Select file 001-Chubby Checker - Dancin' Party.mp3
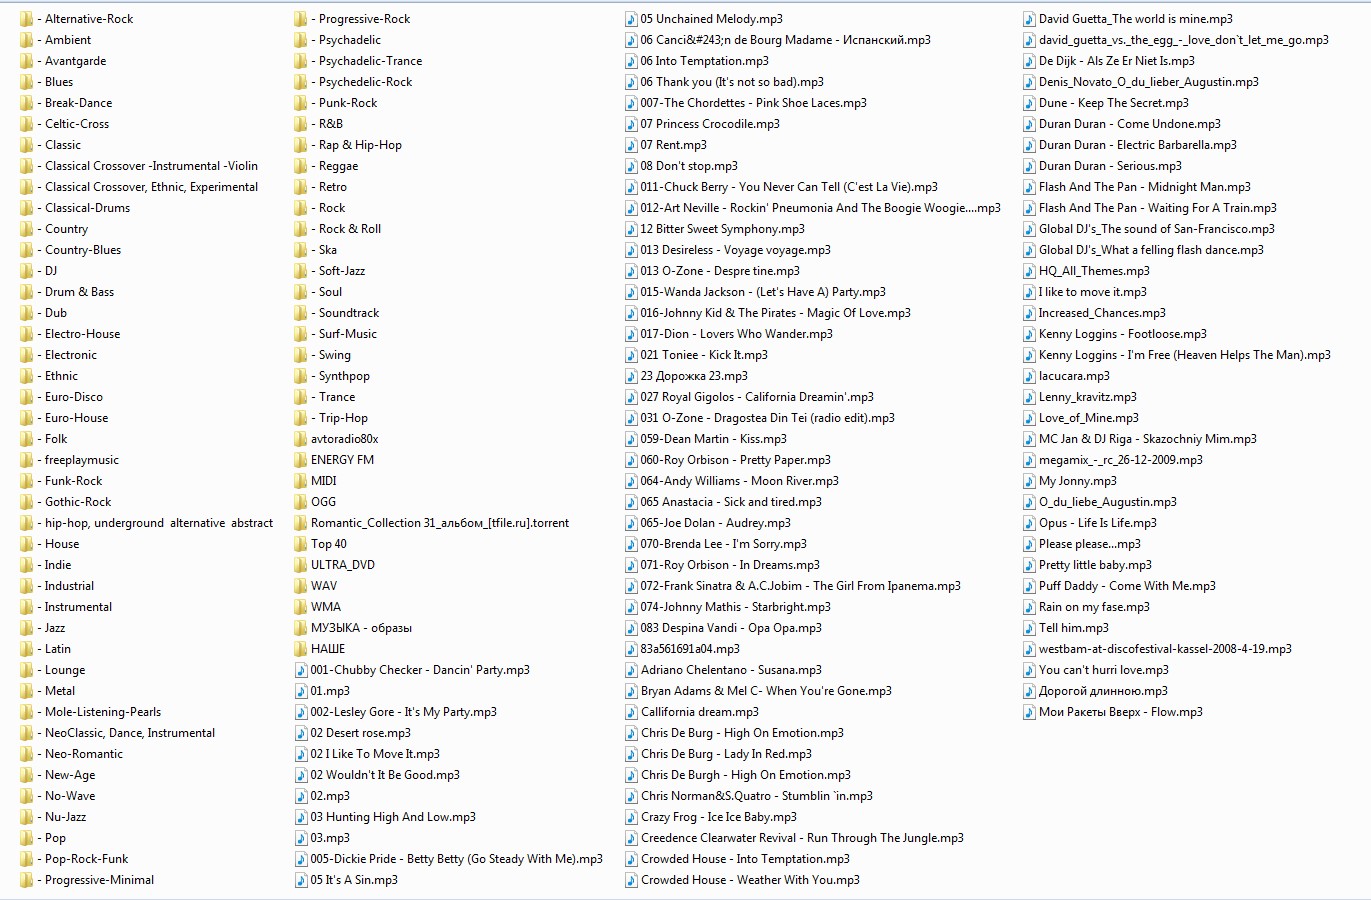This screenshot has height=900, width=1371. pyautogui.click(x=420, y=670)
